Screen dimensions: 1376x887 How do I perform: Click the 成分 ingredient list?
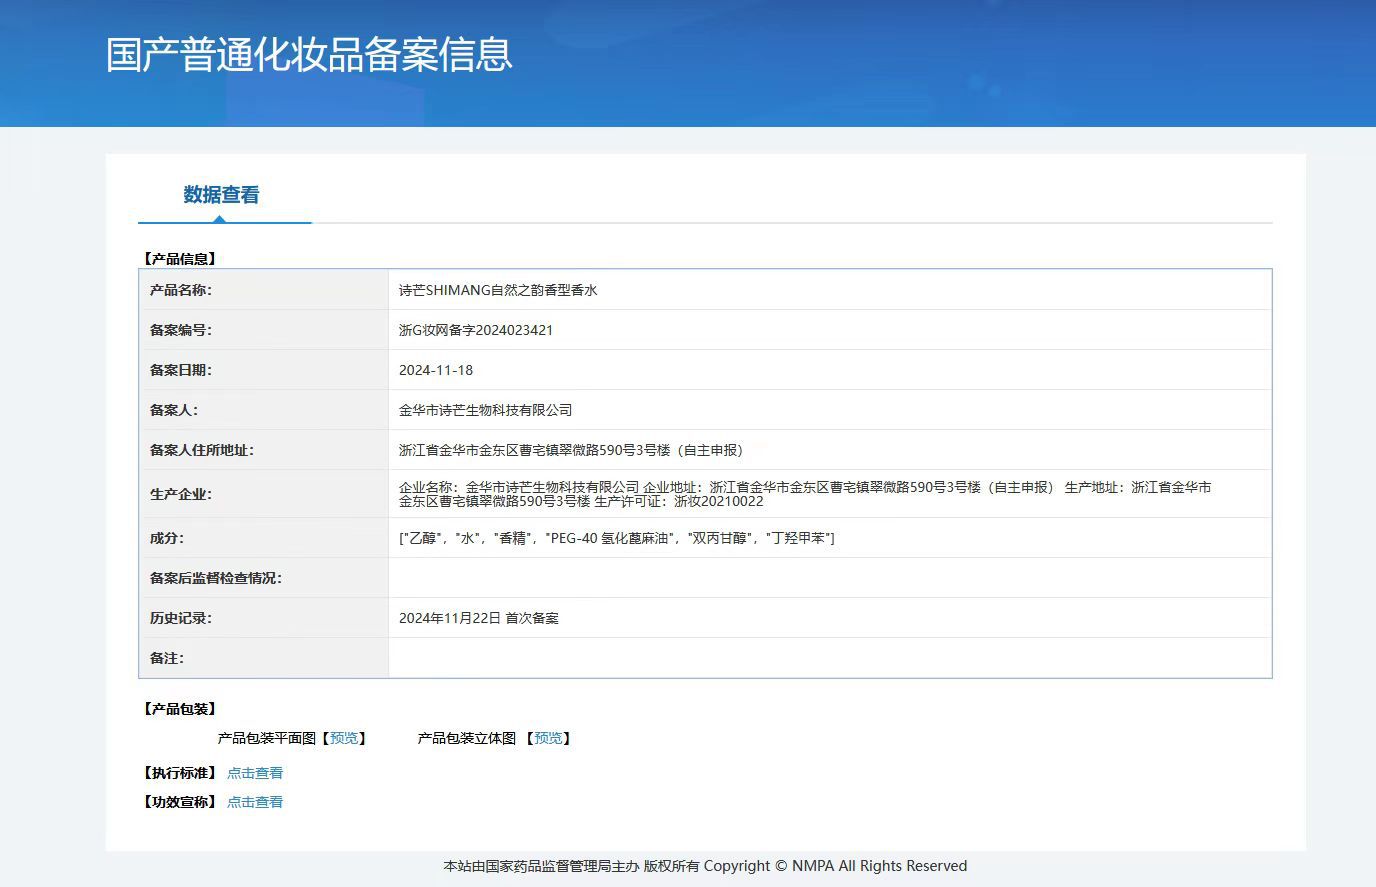click(x=616, y=538)
